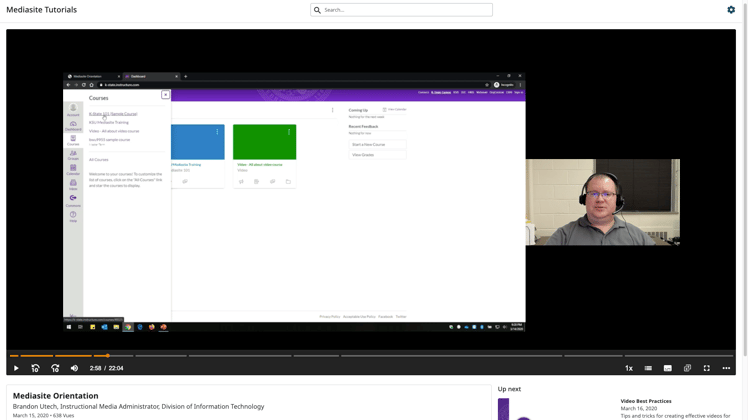Jump to the final chapter segment on the timeline

(x=679, y=356)
